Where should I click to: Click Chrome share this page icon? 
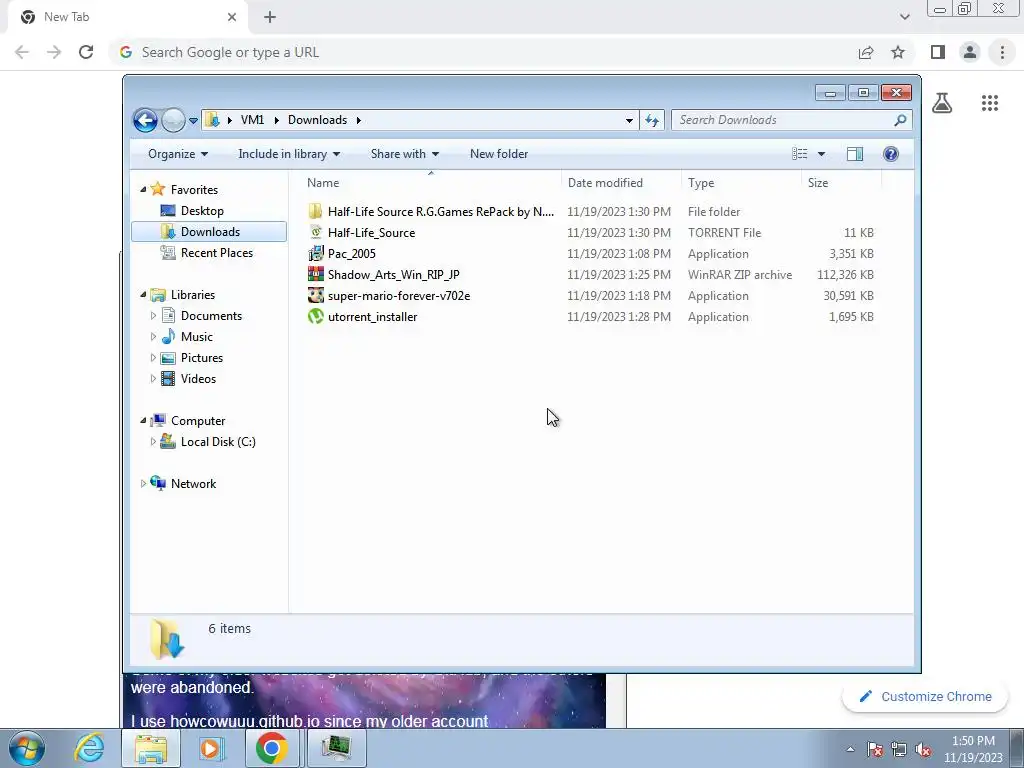[866, 52]
